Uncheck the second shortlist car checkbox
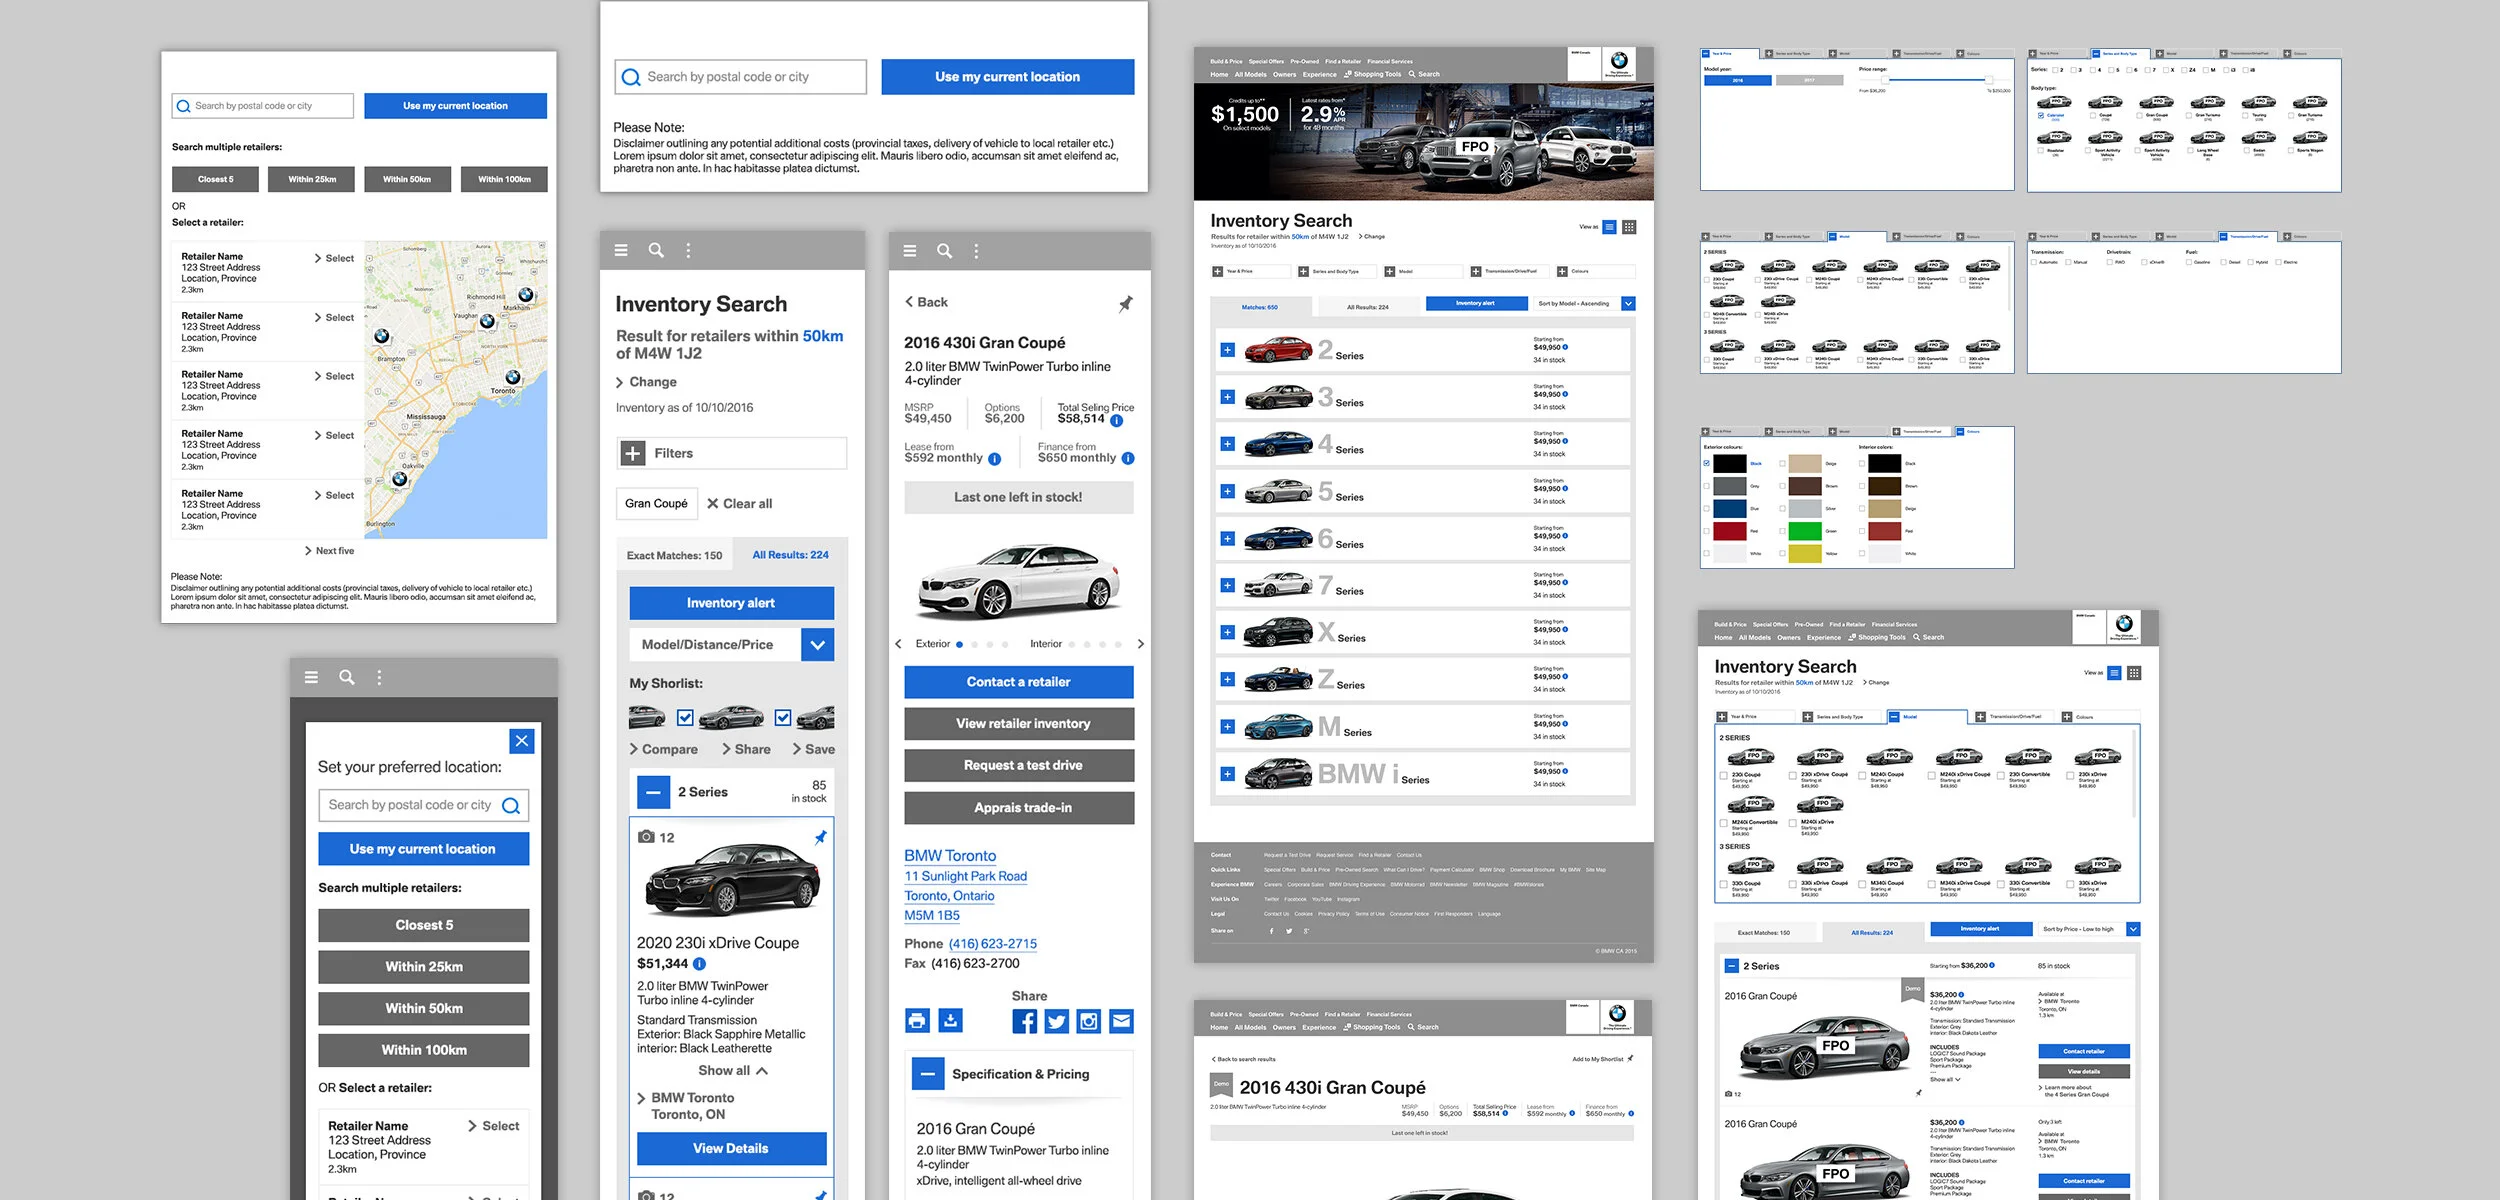This screenshot has width=2500, height=1200. tap(783, 717)
